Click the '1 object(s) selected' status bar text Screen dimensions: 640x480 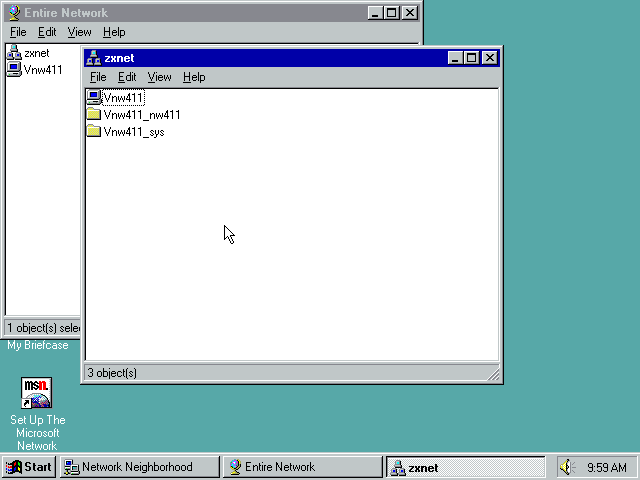pos(43,328)
